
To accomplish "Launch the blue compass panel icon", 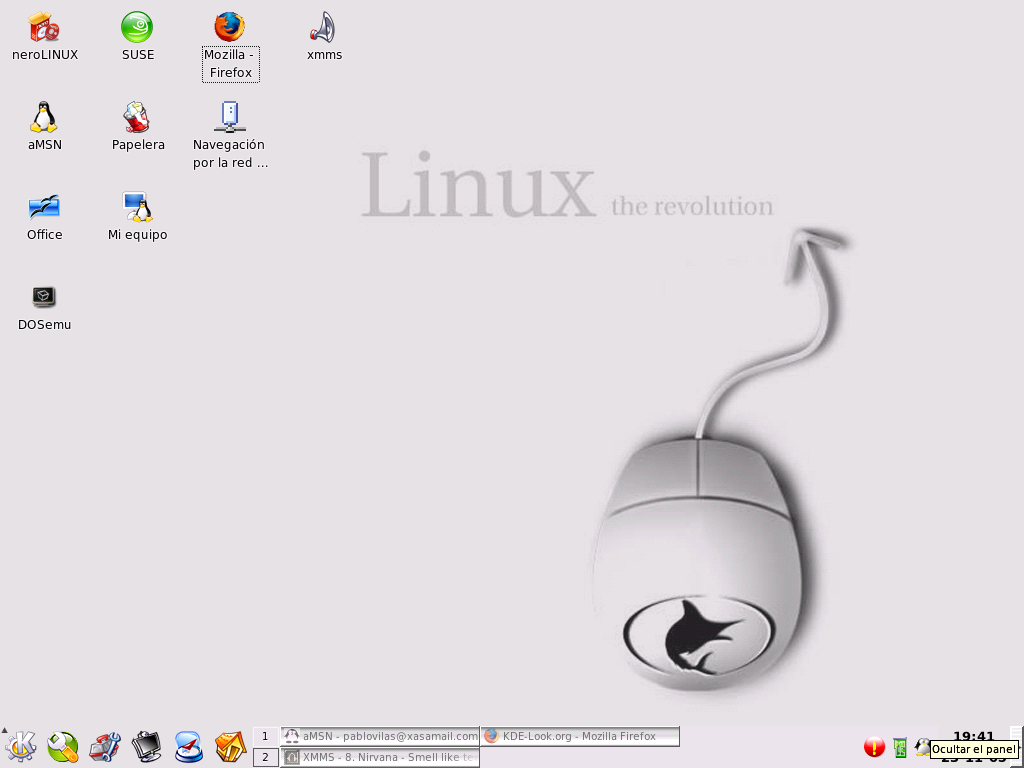I will click(188, 746).
